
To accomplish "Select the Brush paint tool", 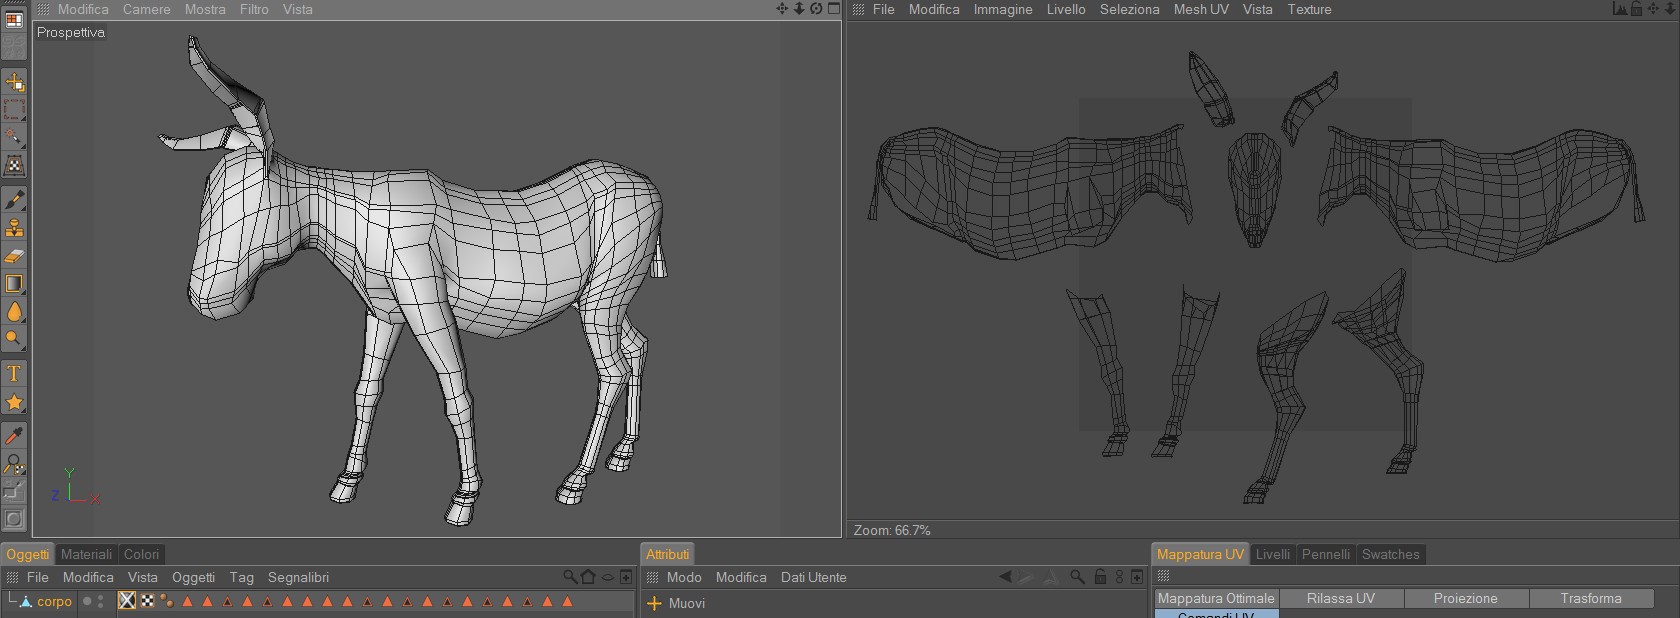I will (x=14, y=200).
